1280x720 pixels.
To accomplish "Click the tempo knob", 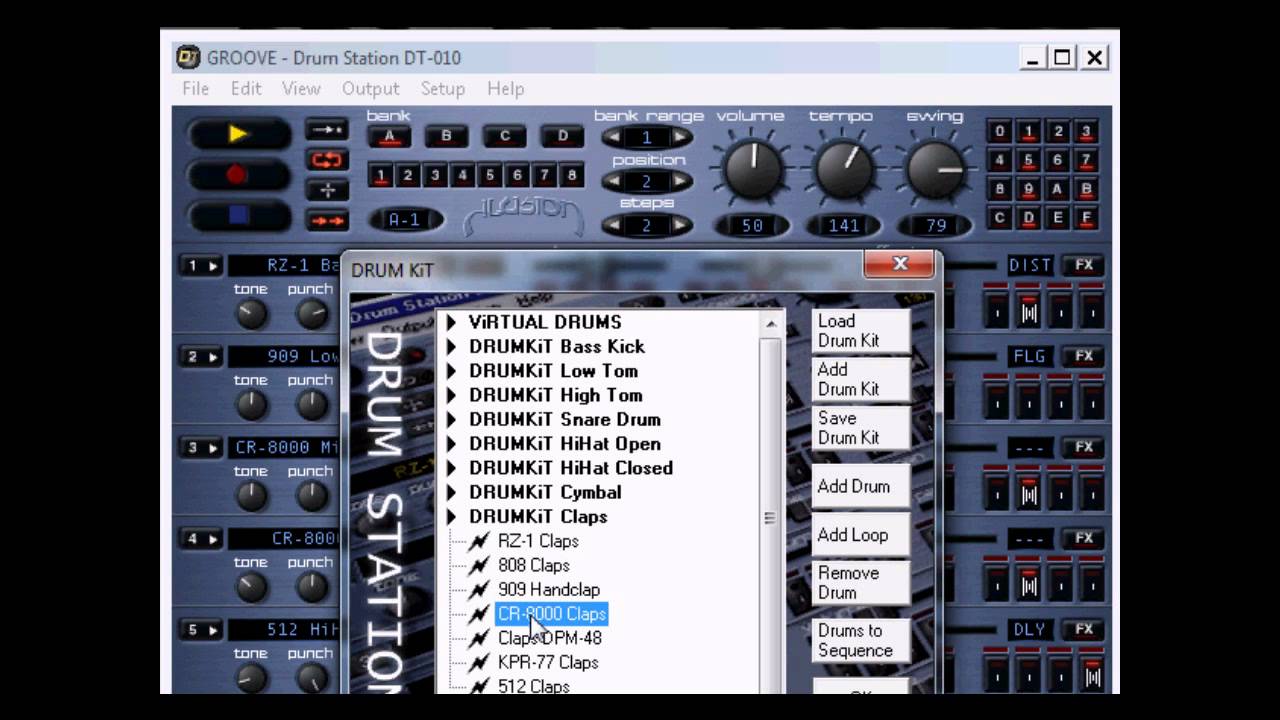I will [844, 168].
